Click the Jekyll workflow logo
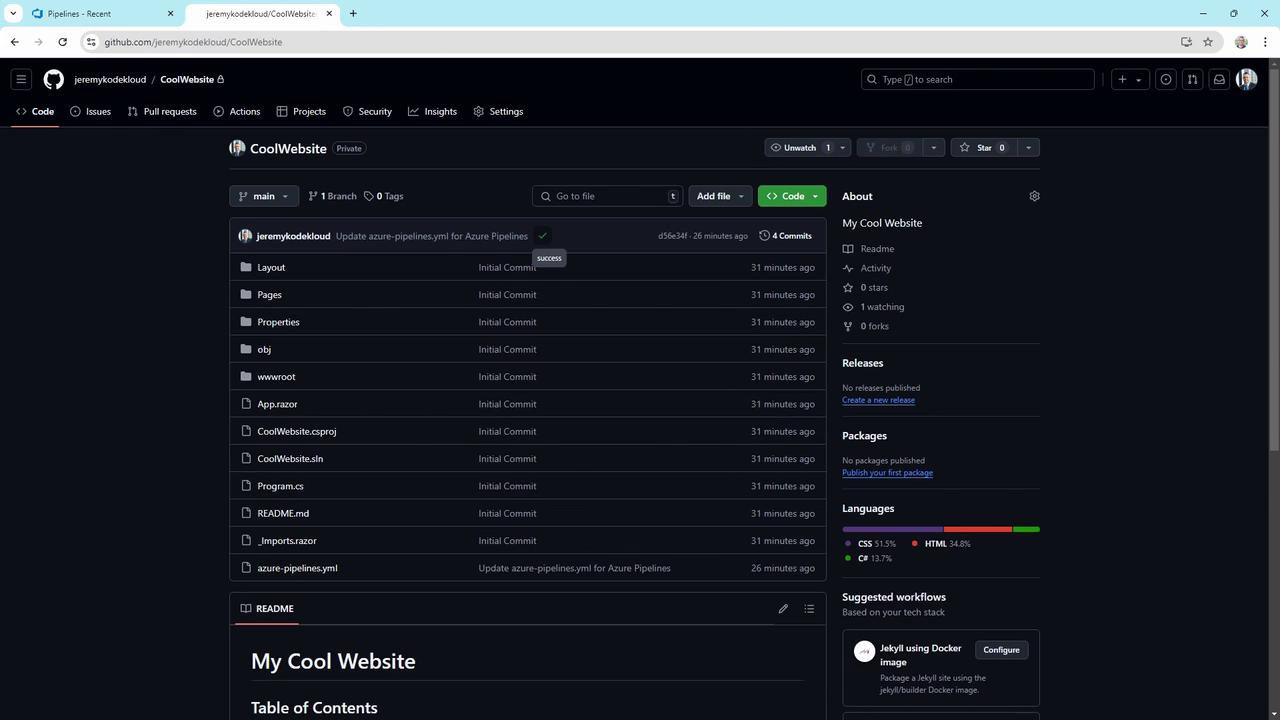Viewport: 1280px width, 720px height. pos(864,651)
